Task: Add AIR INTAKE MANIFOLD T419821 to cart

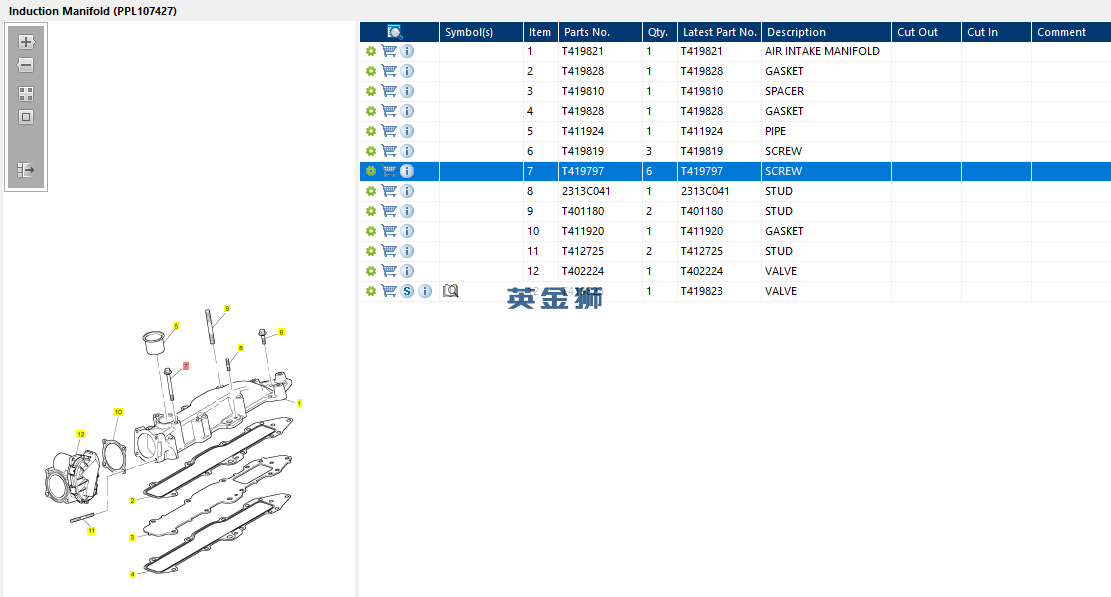Action: (389, 51)
